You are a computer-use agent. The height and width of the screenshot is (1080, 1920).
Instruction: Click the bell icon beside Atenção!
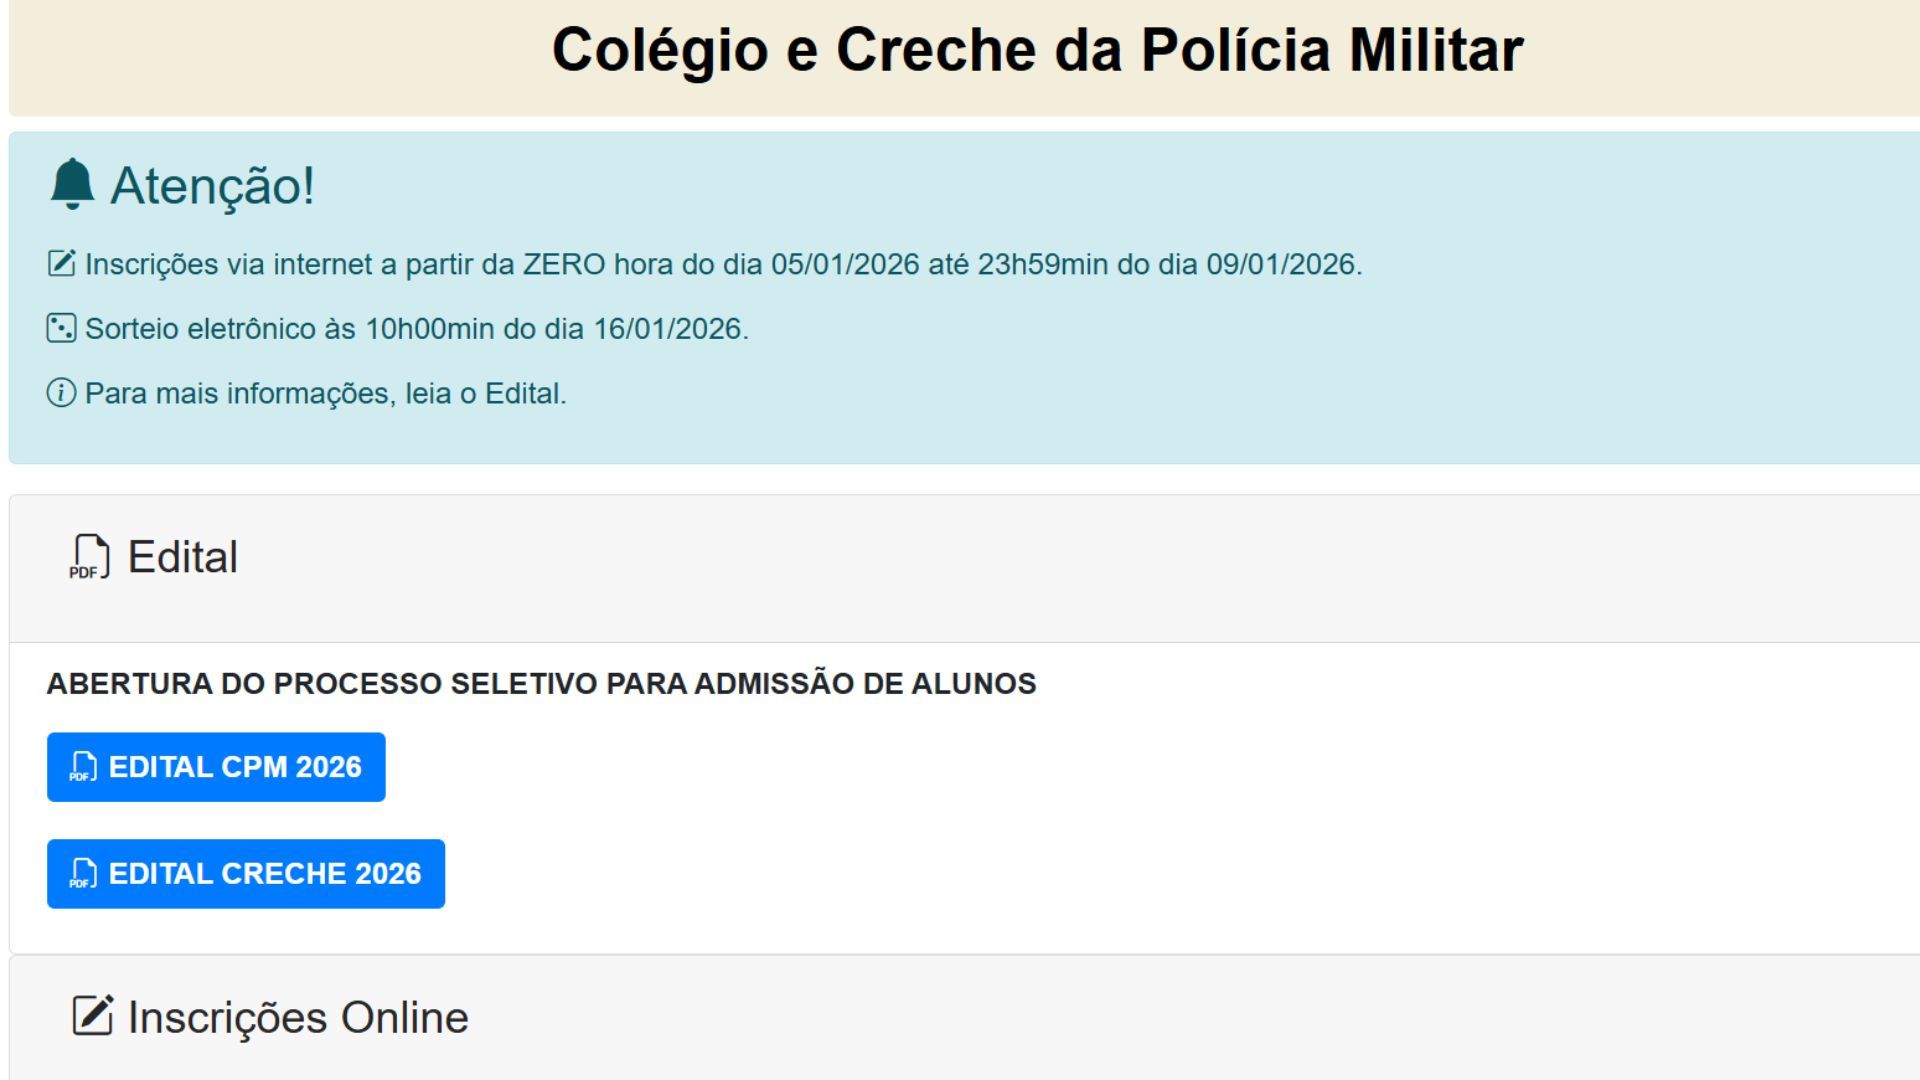[72, 184]
